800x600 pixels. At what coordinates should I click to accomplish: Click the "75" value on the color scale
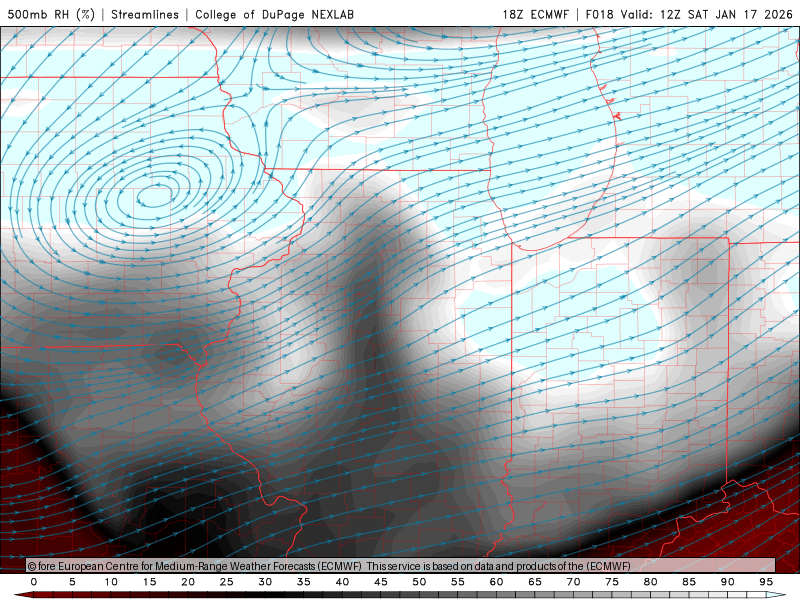click(612, 582)
